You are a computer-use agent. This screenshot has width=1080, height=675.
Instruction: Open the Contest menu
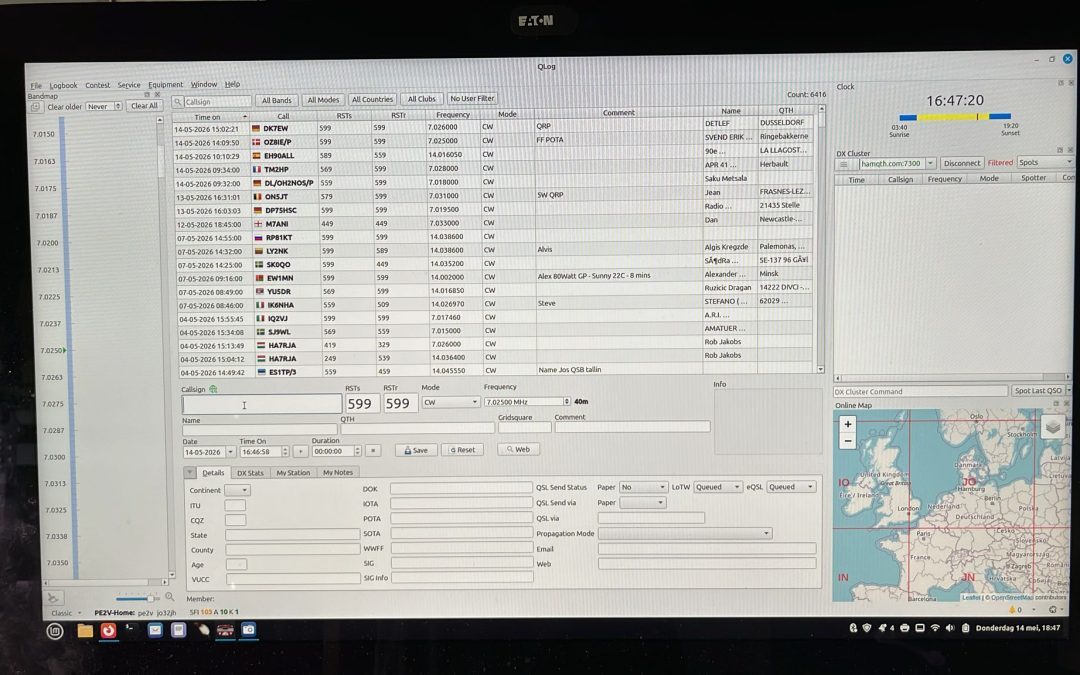point(97,85)
